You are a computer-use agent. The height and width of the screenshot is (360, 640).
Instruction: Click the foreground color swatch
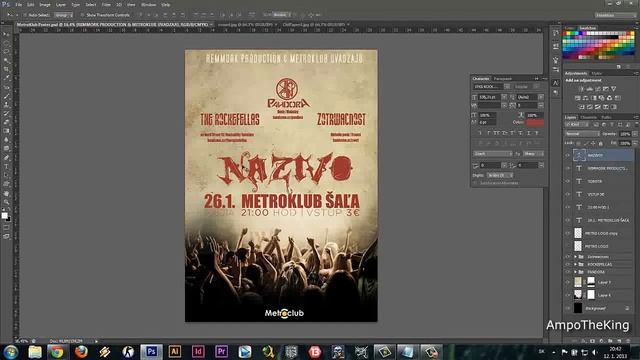(4, 216)
